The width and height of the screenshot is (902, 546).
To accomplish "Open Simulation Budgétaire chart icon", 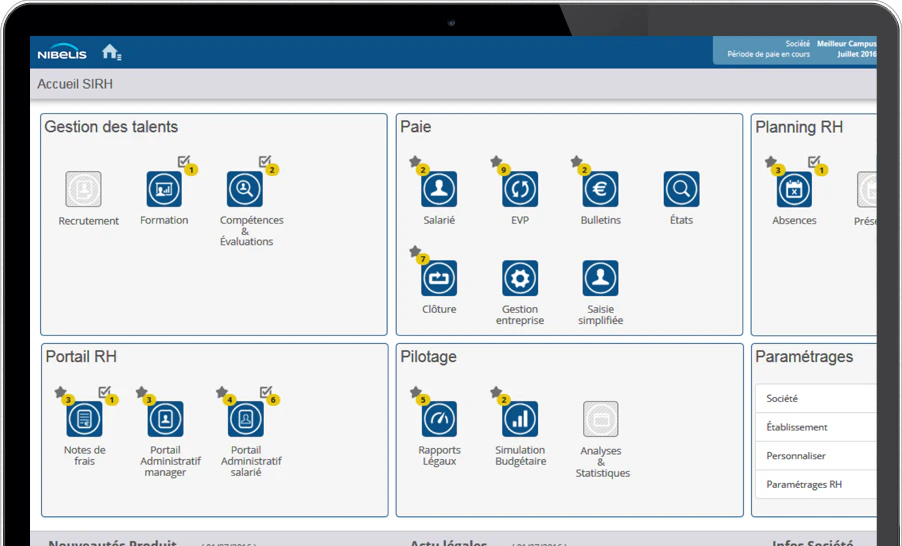I will pos(520,419).
